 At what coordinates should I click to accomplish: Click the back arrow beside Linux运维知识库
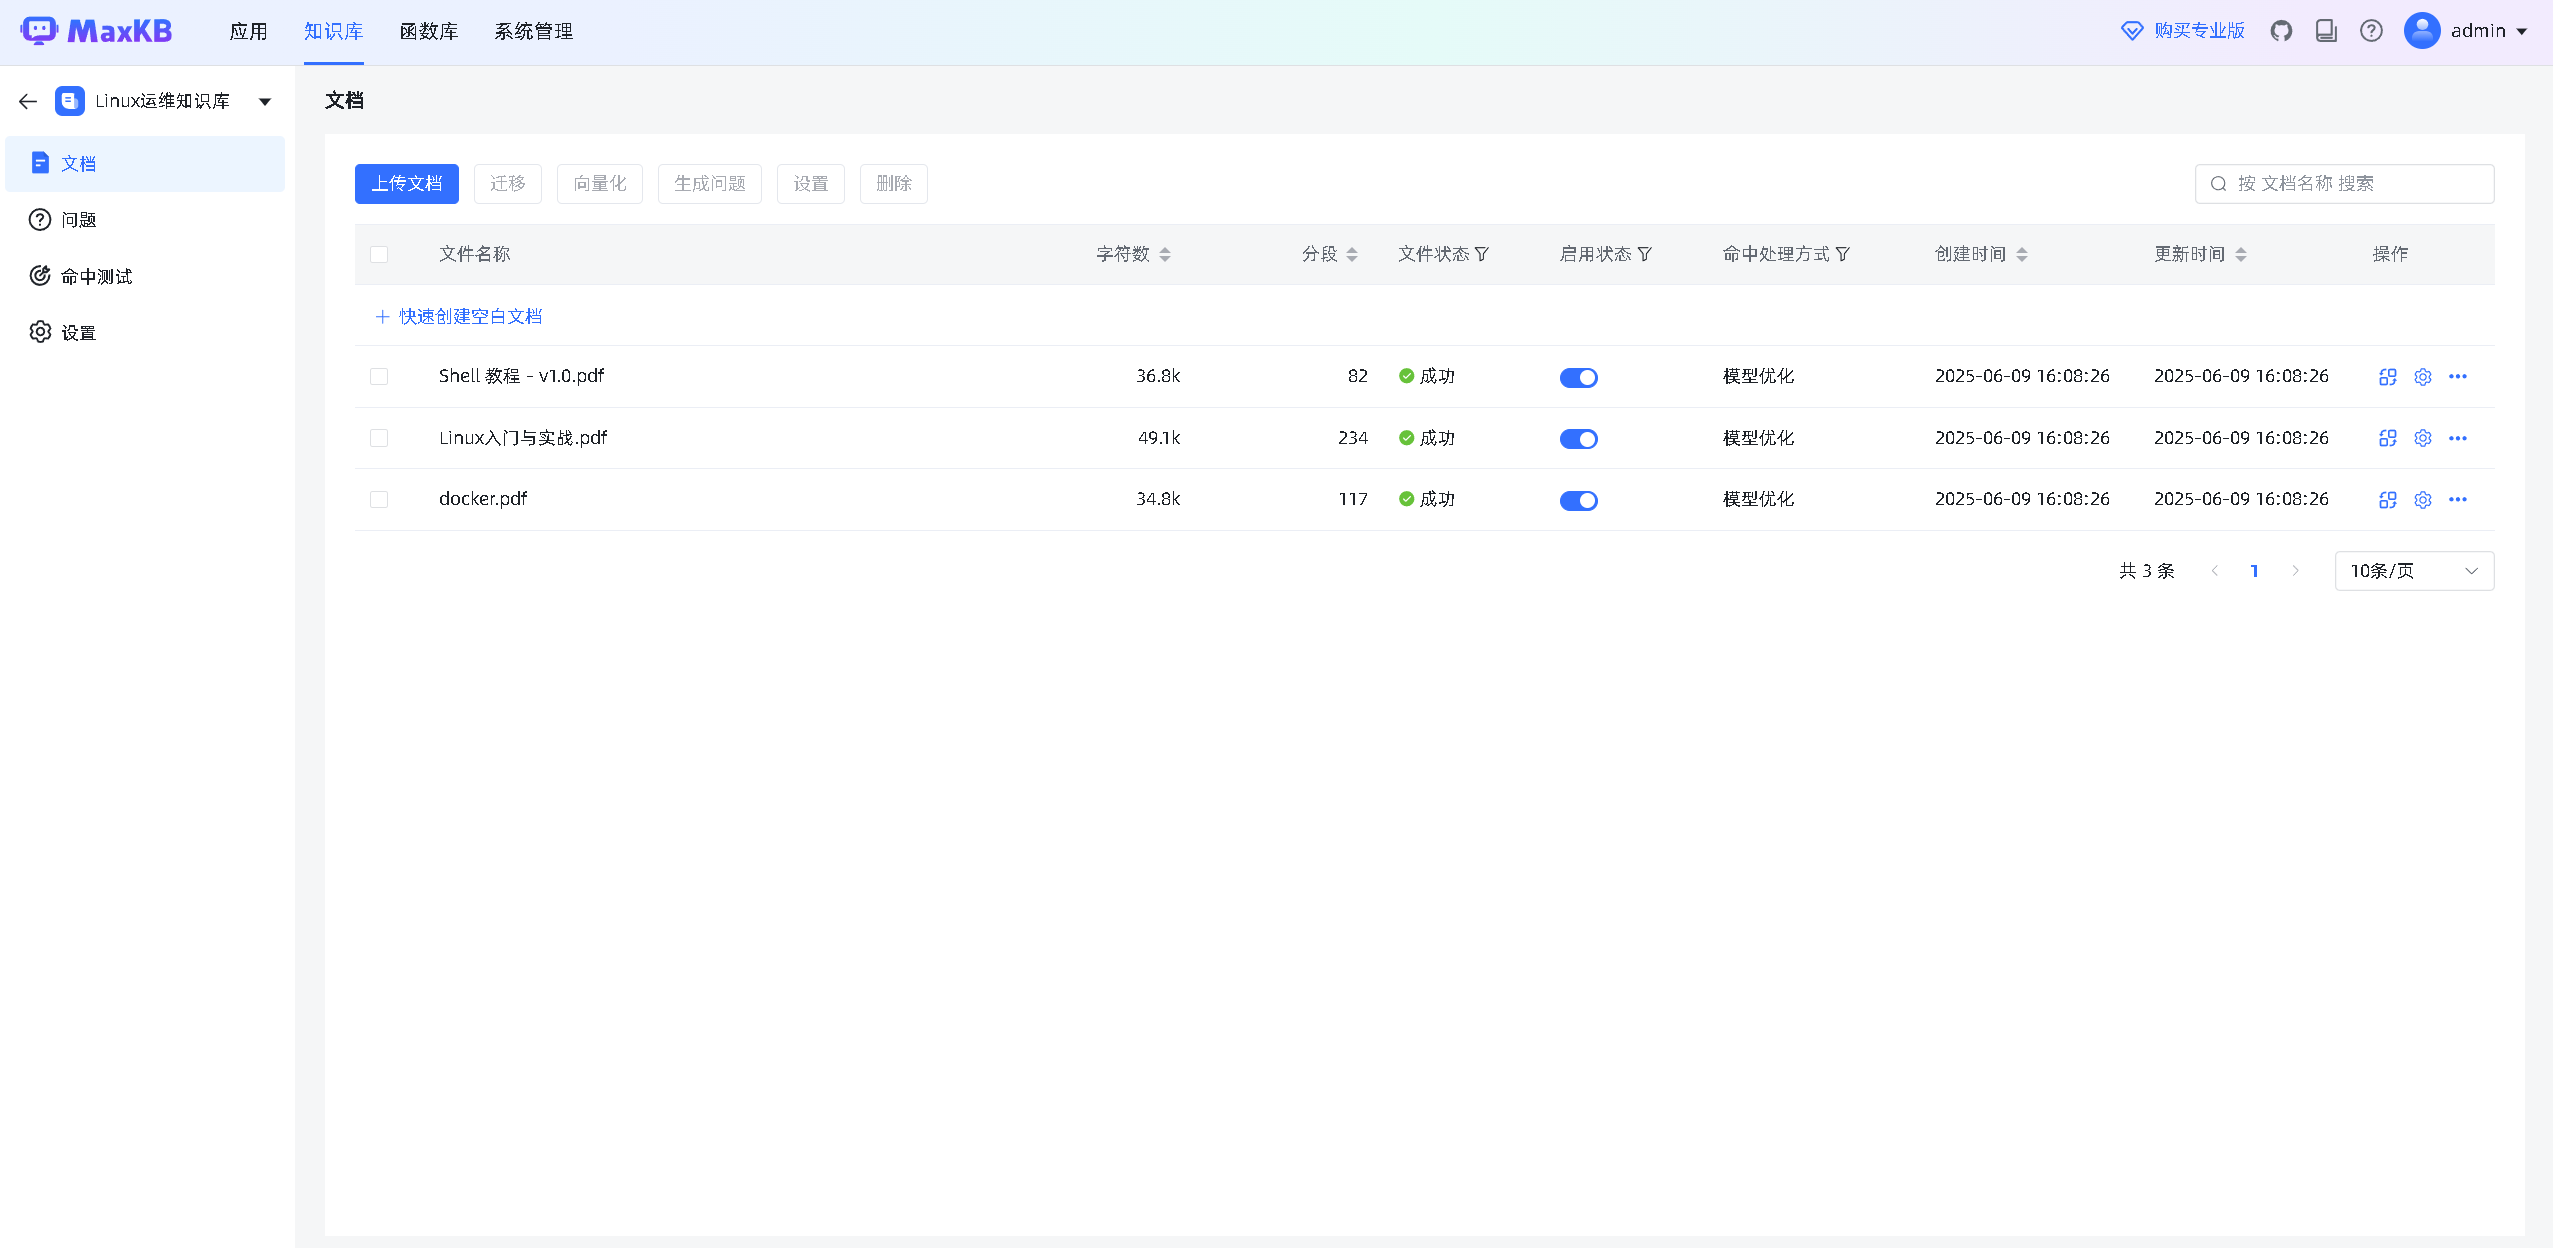(28, 101)
